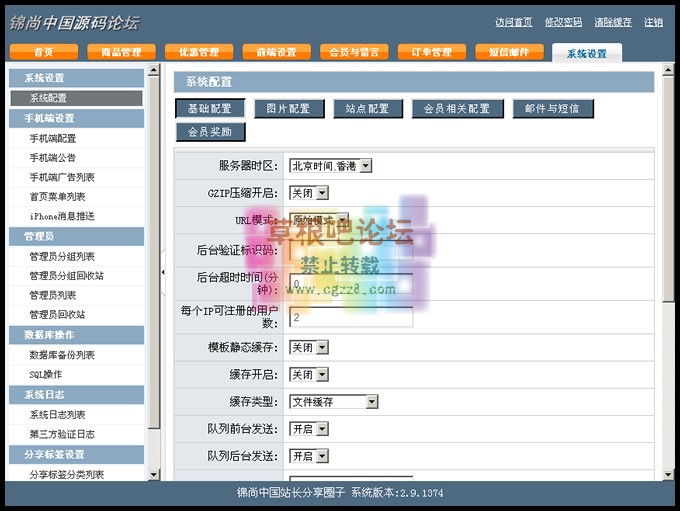This screenshot has width=680, height=511.
Task: Click the 系统日志 sidebar group header
Action: (x=76, y=395)
